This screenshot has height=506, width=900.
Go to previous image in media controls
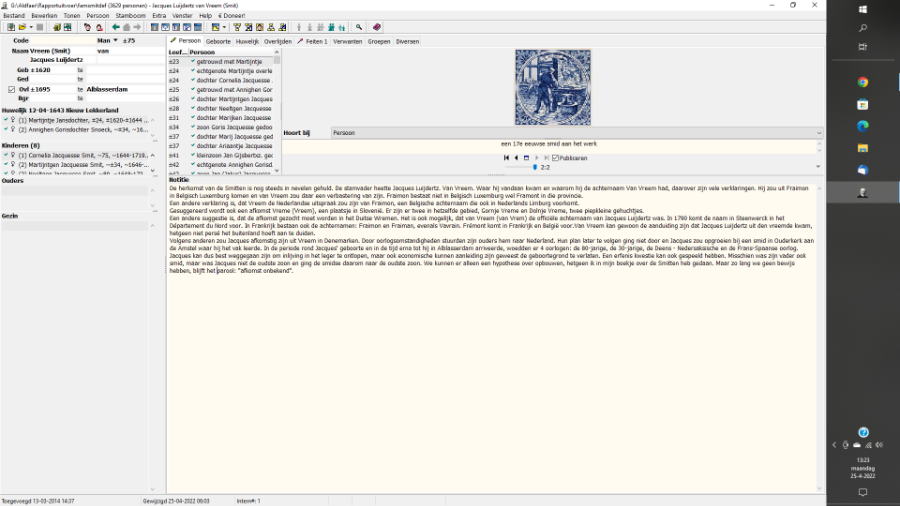pyautogui.click(x=516, y=157)
